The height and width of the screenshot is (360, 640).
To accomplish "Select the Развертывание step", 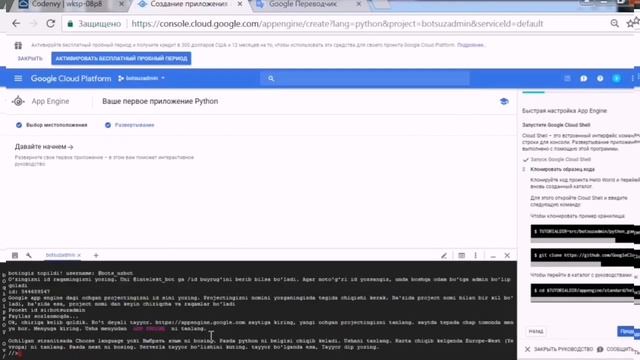I will [x=130, y=125].
